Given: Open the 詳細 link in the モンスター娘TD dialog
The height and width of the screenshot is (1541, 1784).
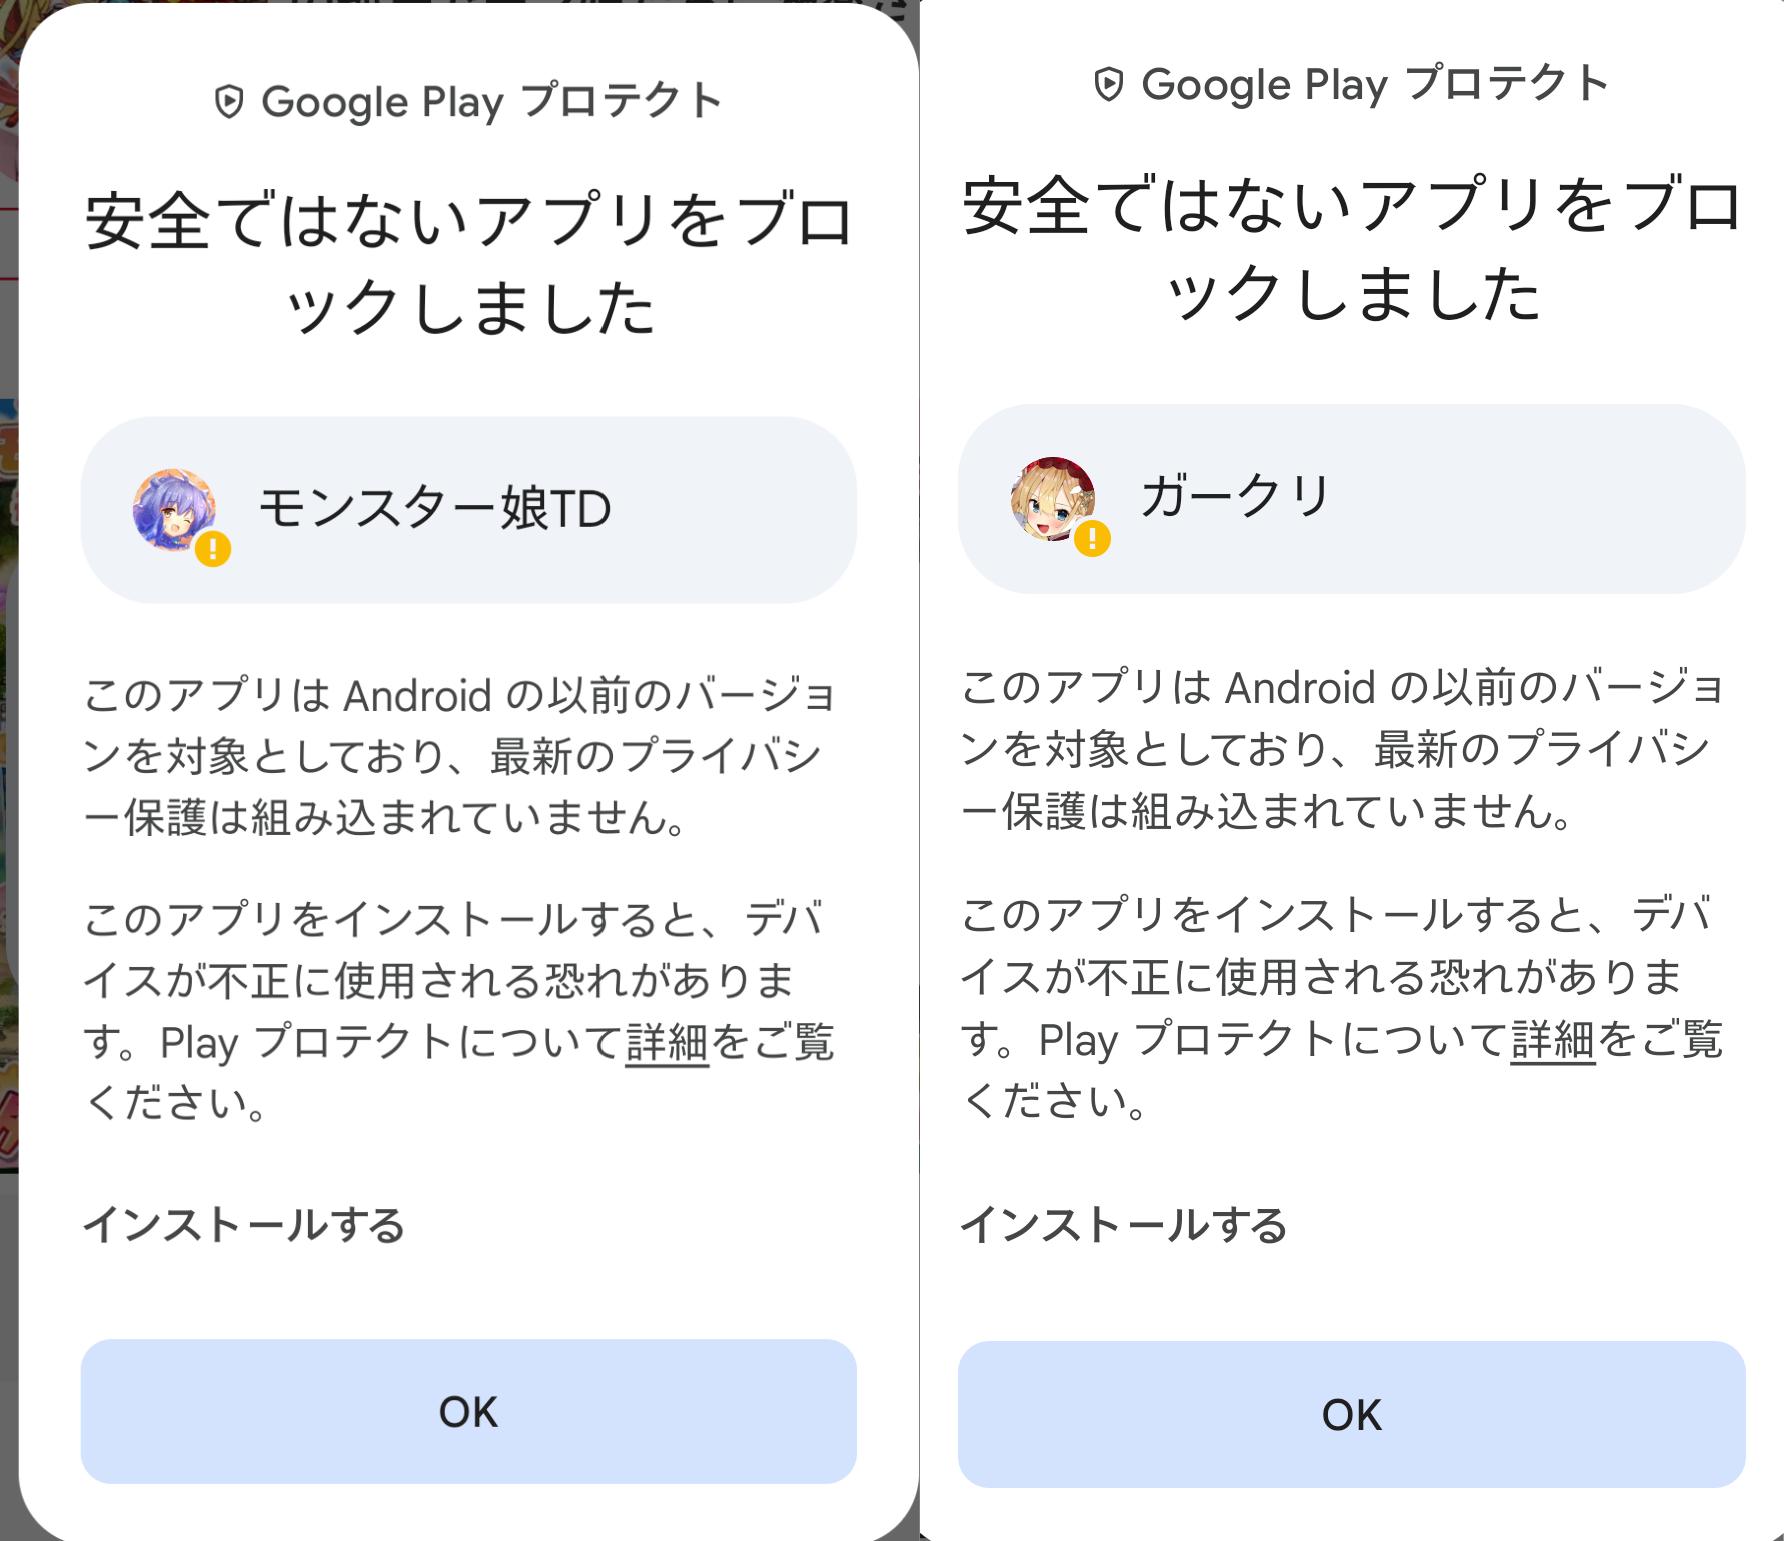Looking at the screenshot, I should coord(667,1042).
